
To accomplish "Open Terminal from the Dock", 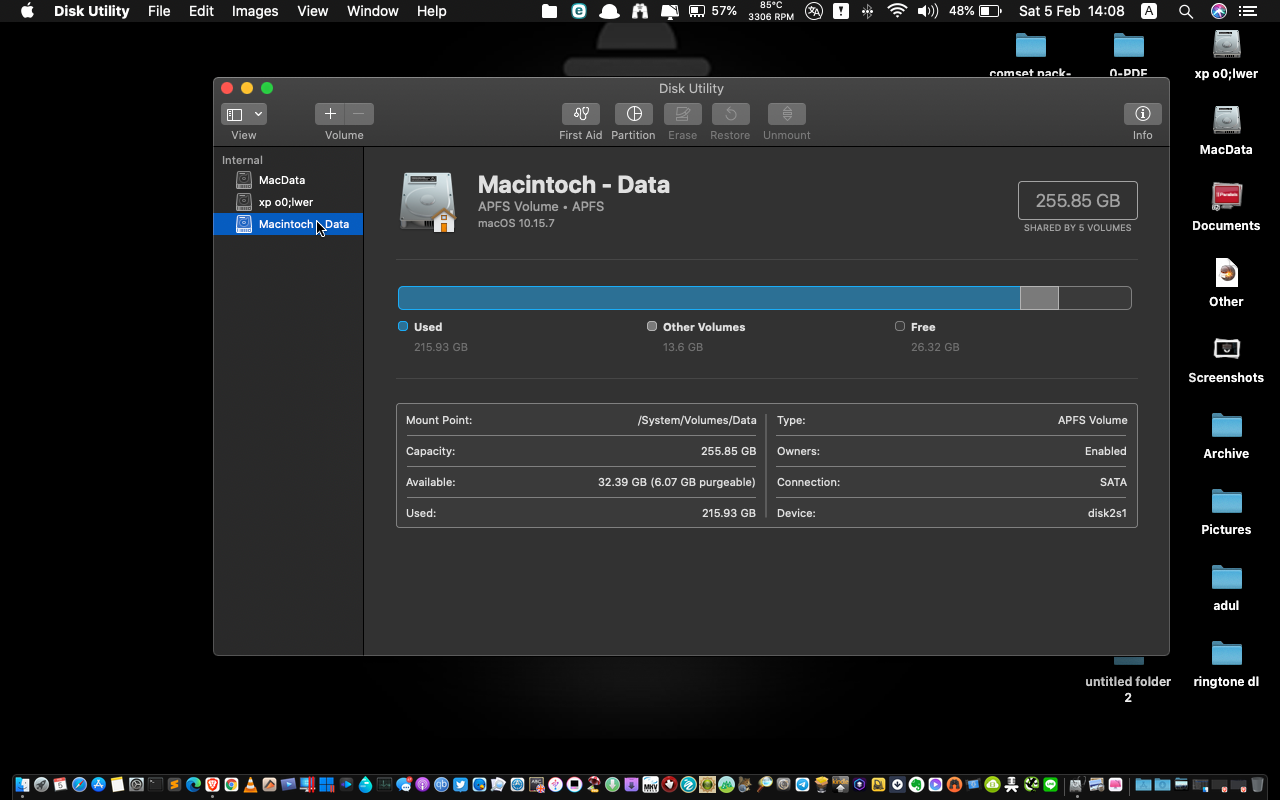I will (155, 785).
